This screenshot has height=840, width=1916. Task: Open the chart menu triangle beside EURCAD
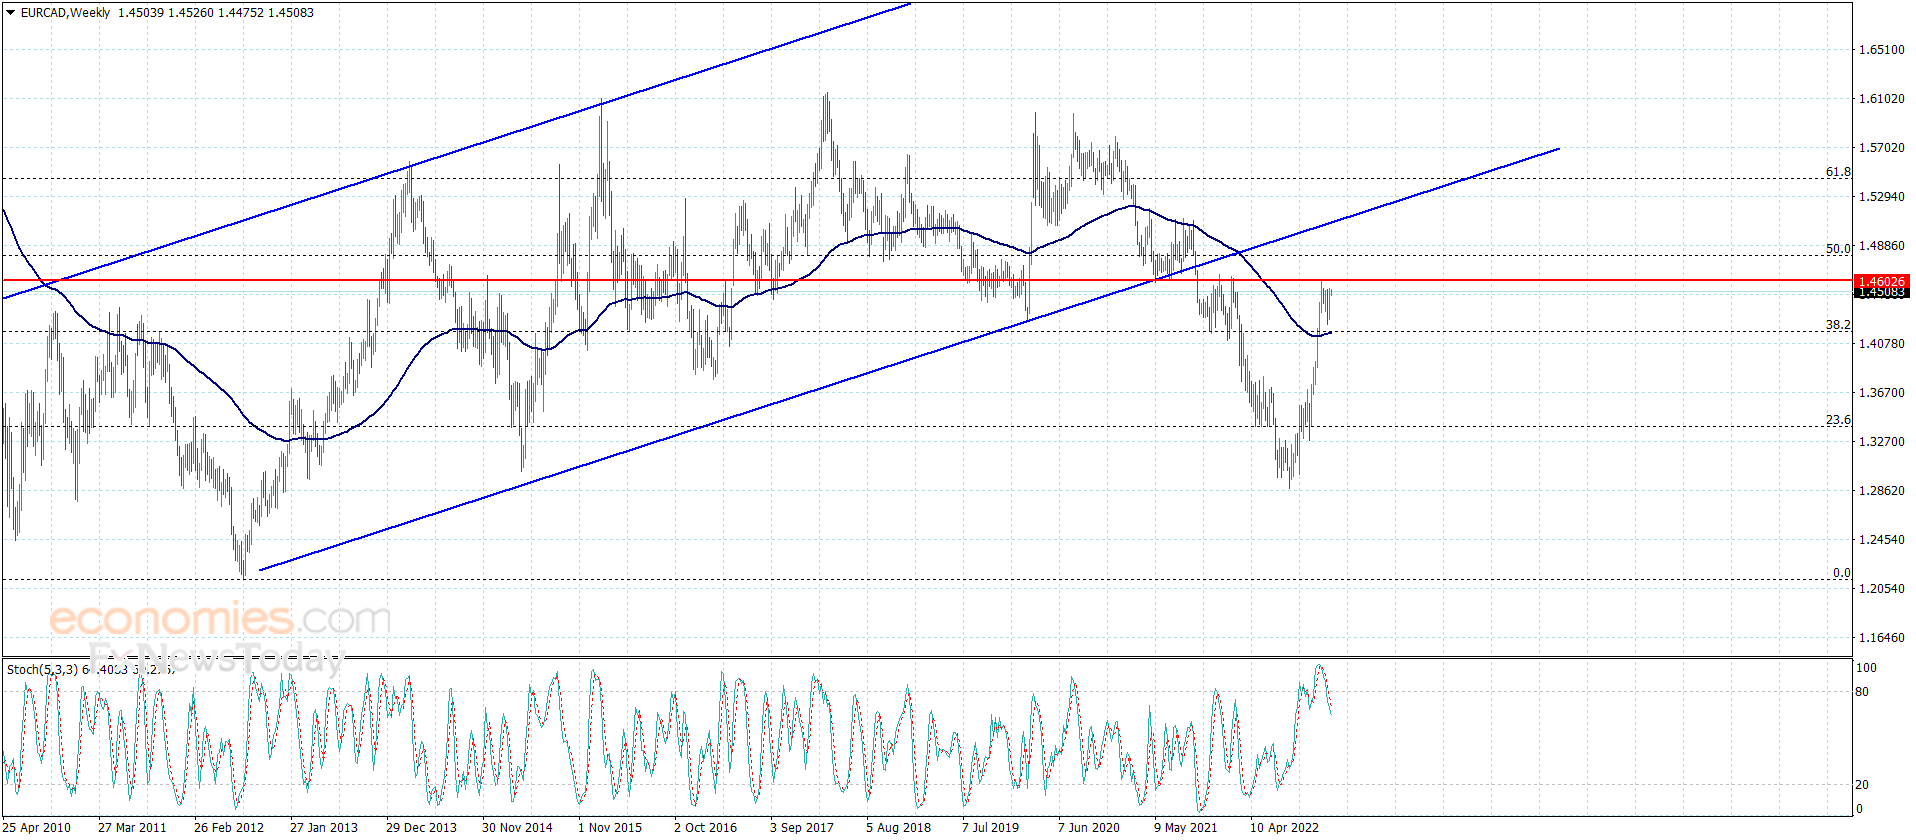(x=10, y=13)
